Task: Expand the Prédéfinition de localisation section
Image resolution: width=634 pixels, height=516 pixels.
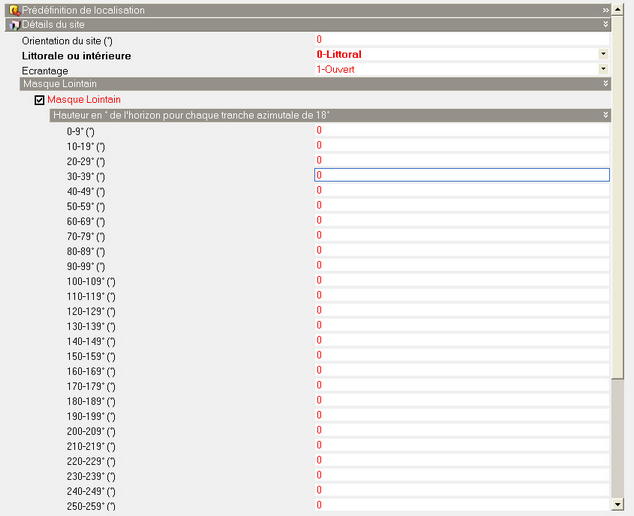Action: [606, 9]
